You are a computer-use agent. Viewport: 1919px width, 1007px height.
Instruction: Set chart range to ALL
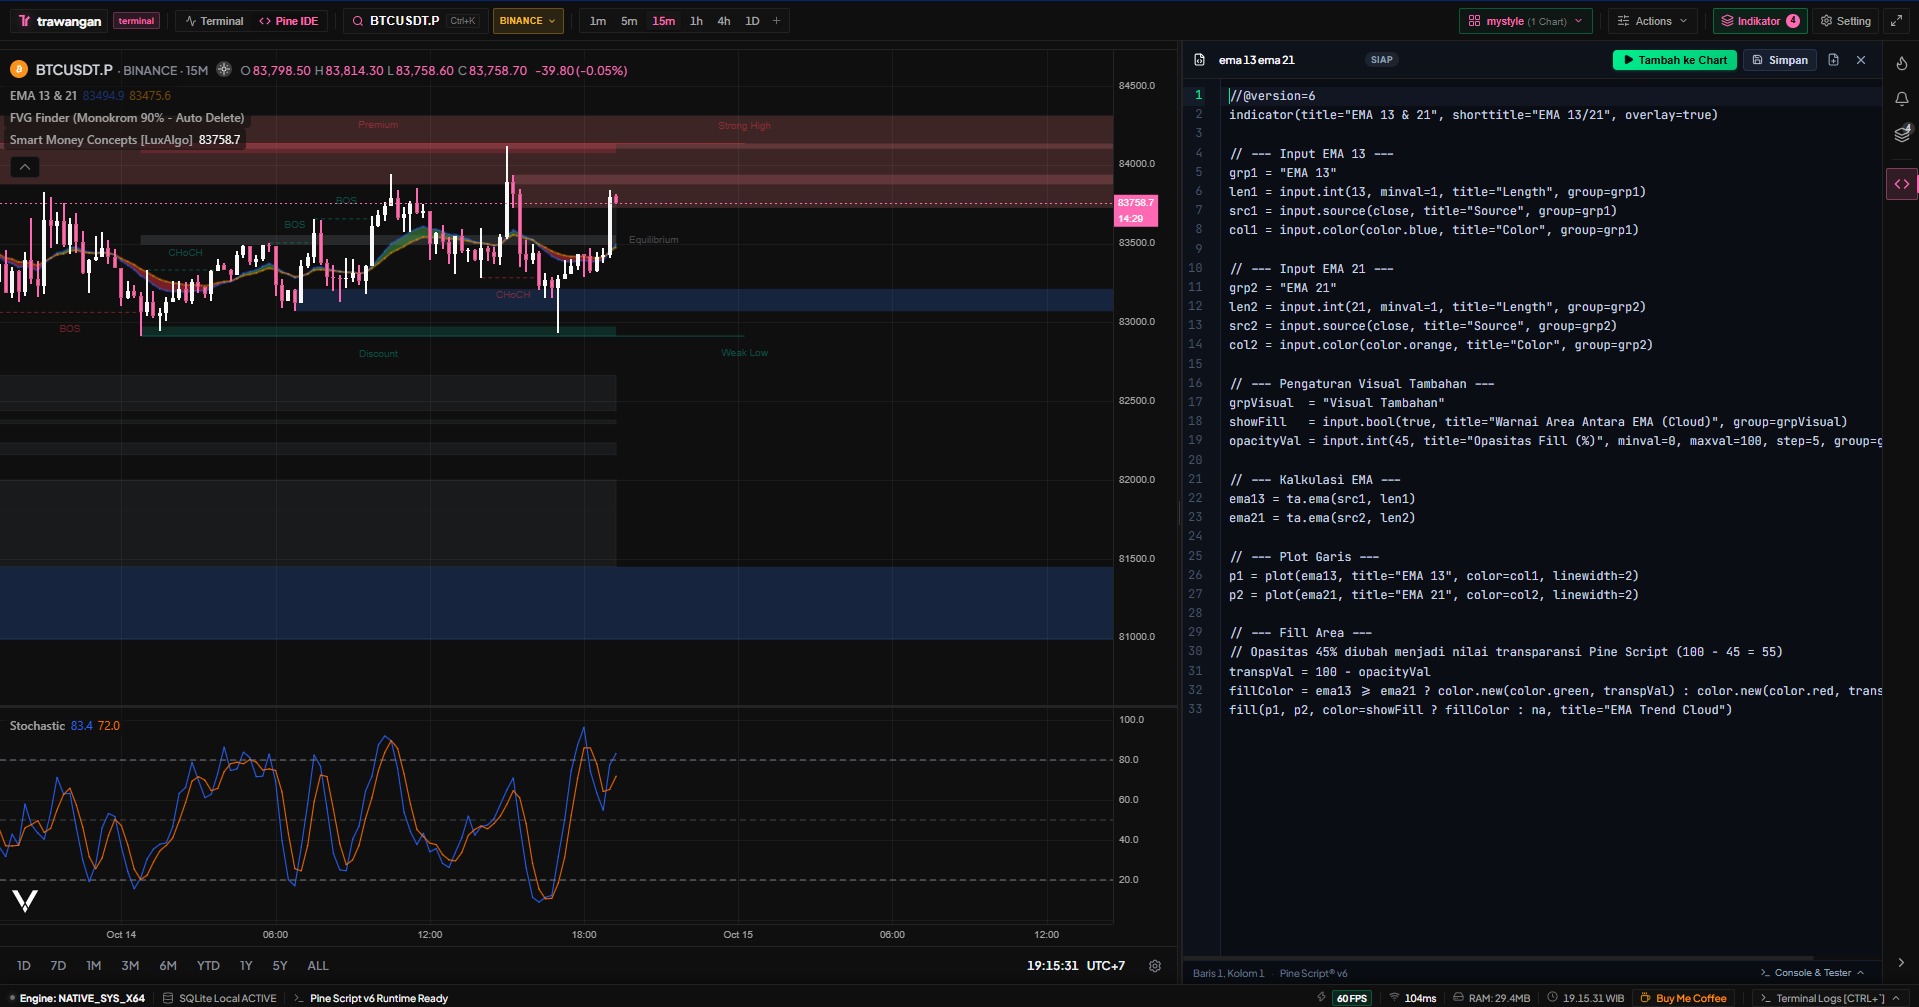tap(317, 966)
